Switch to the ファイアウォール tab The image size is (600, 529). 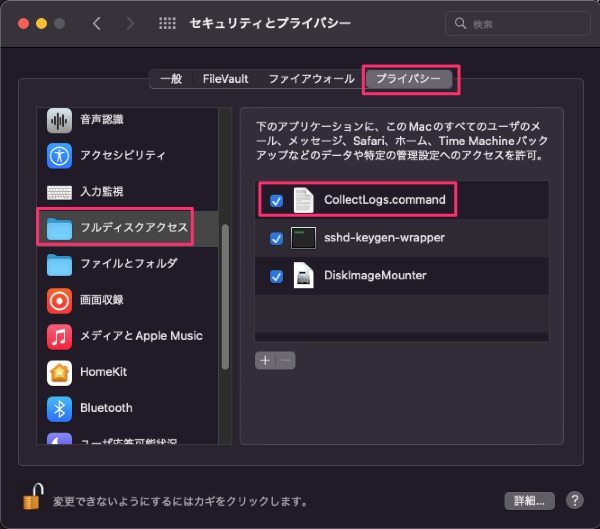(x=309, y=78)
